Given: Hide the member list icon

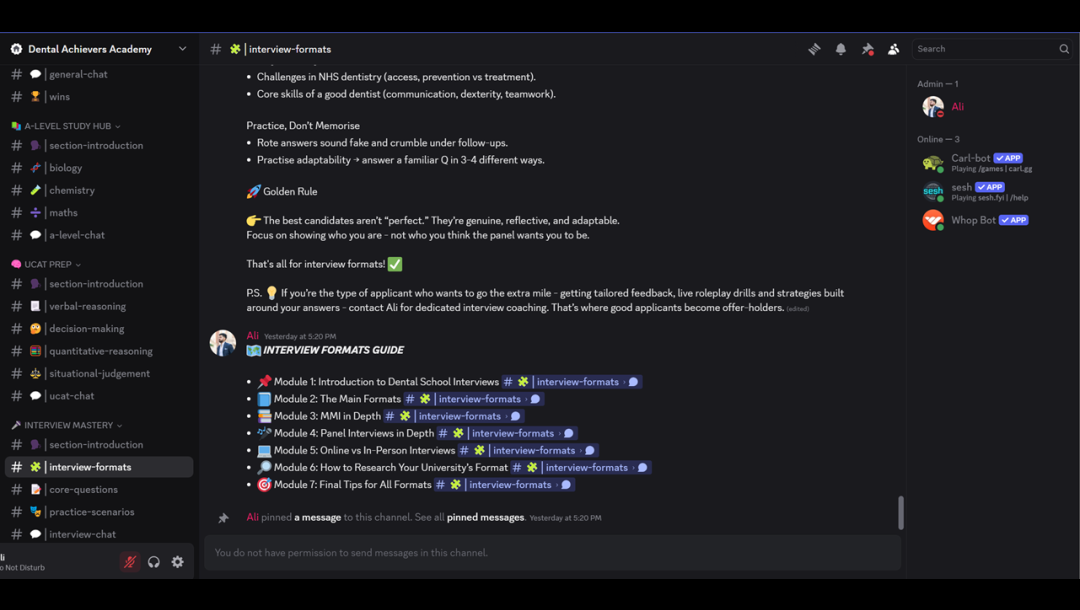Looking at the screenshot, I should pos(893,49).
